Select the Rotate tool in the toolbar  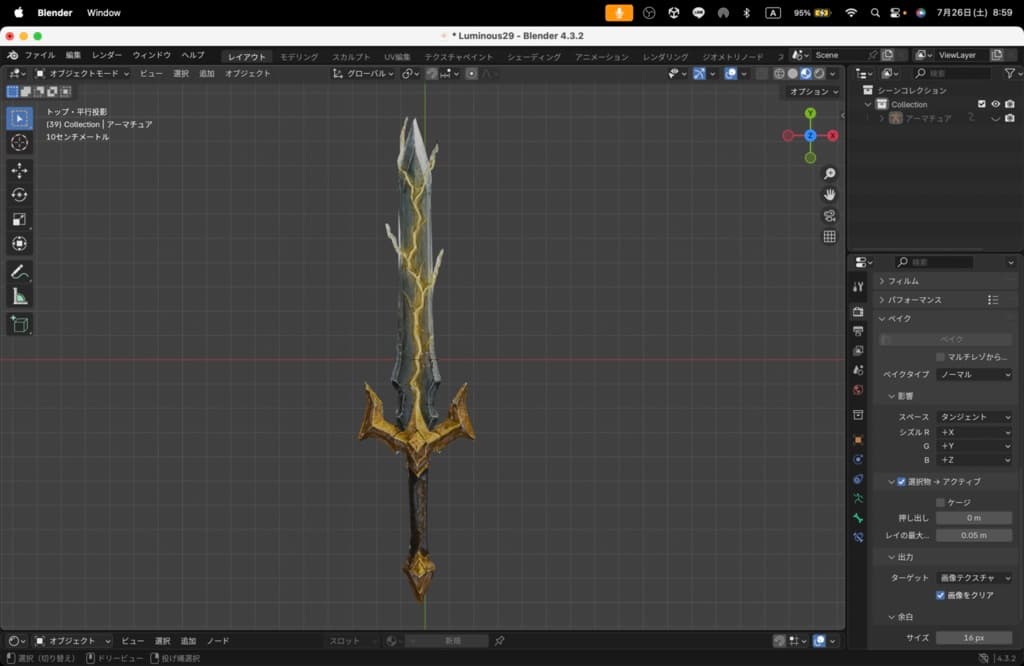tap(19, 195)
